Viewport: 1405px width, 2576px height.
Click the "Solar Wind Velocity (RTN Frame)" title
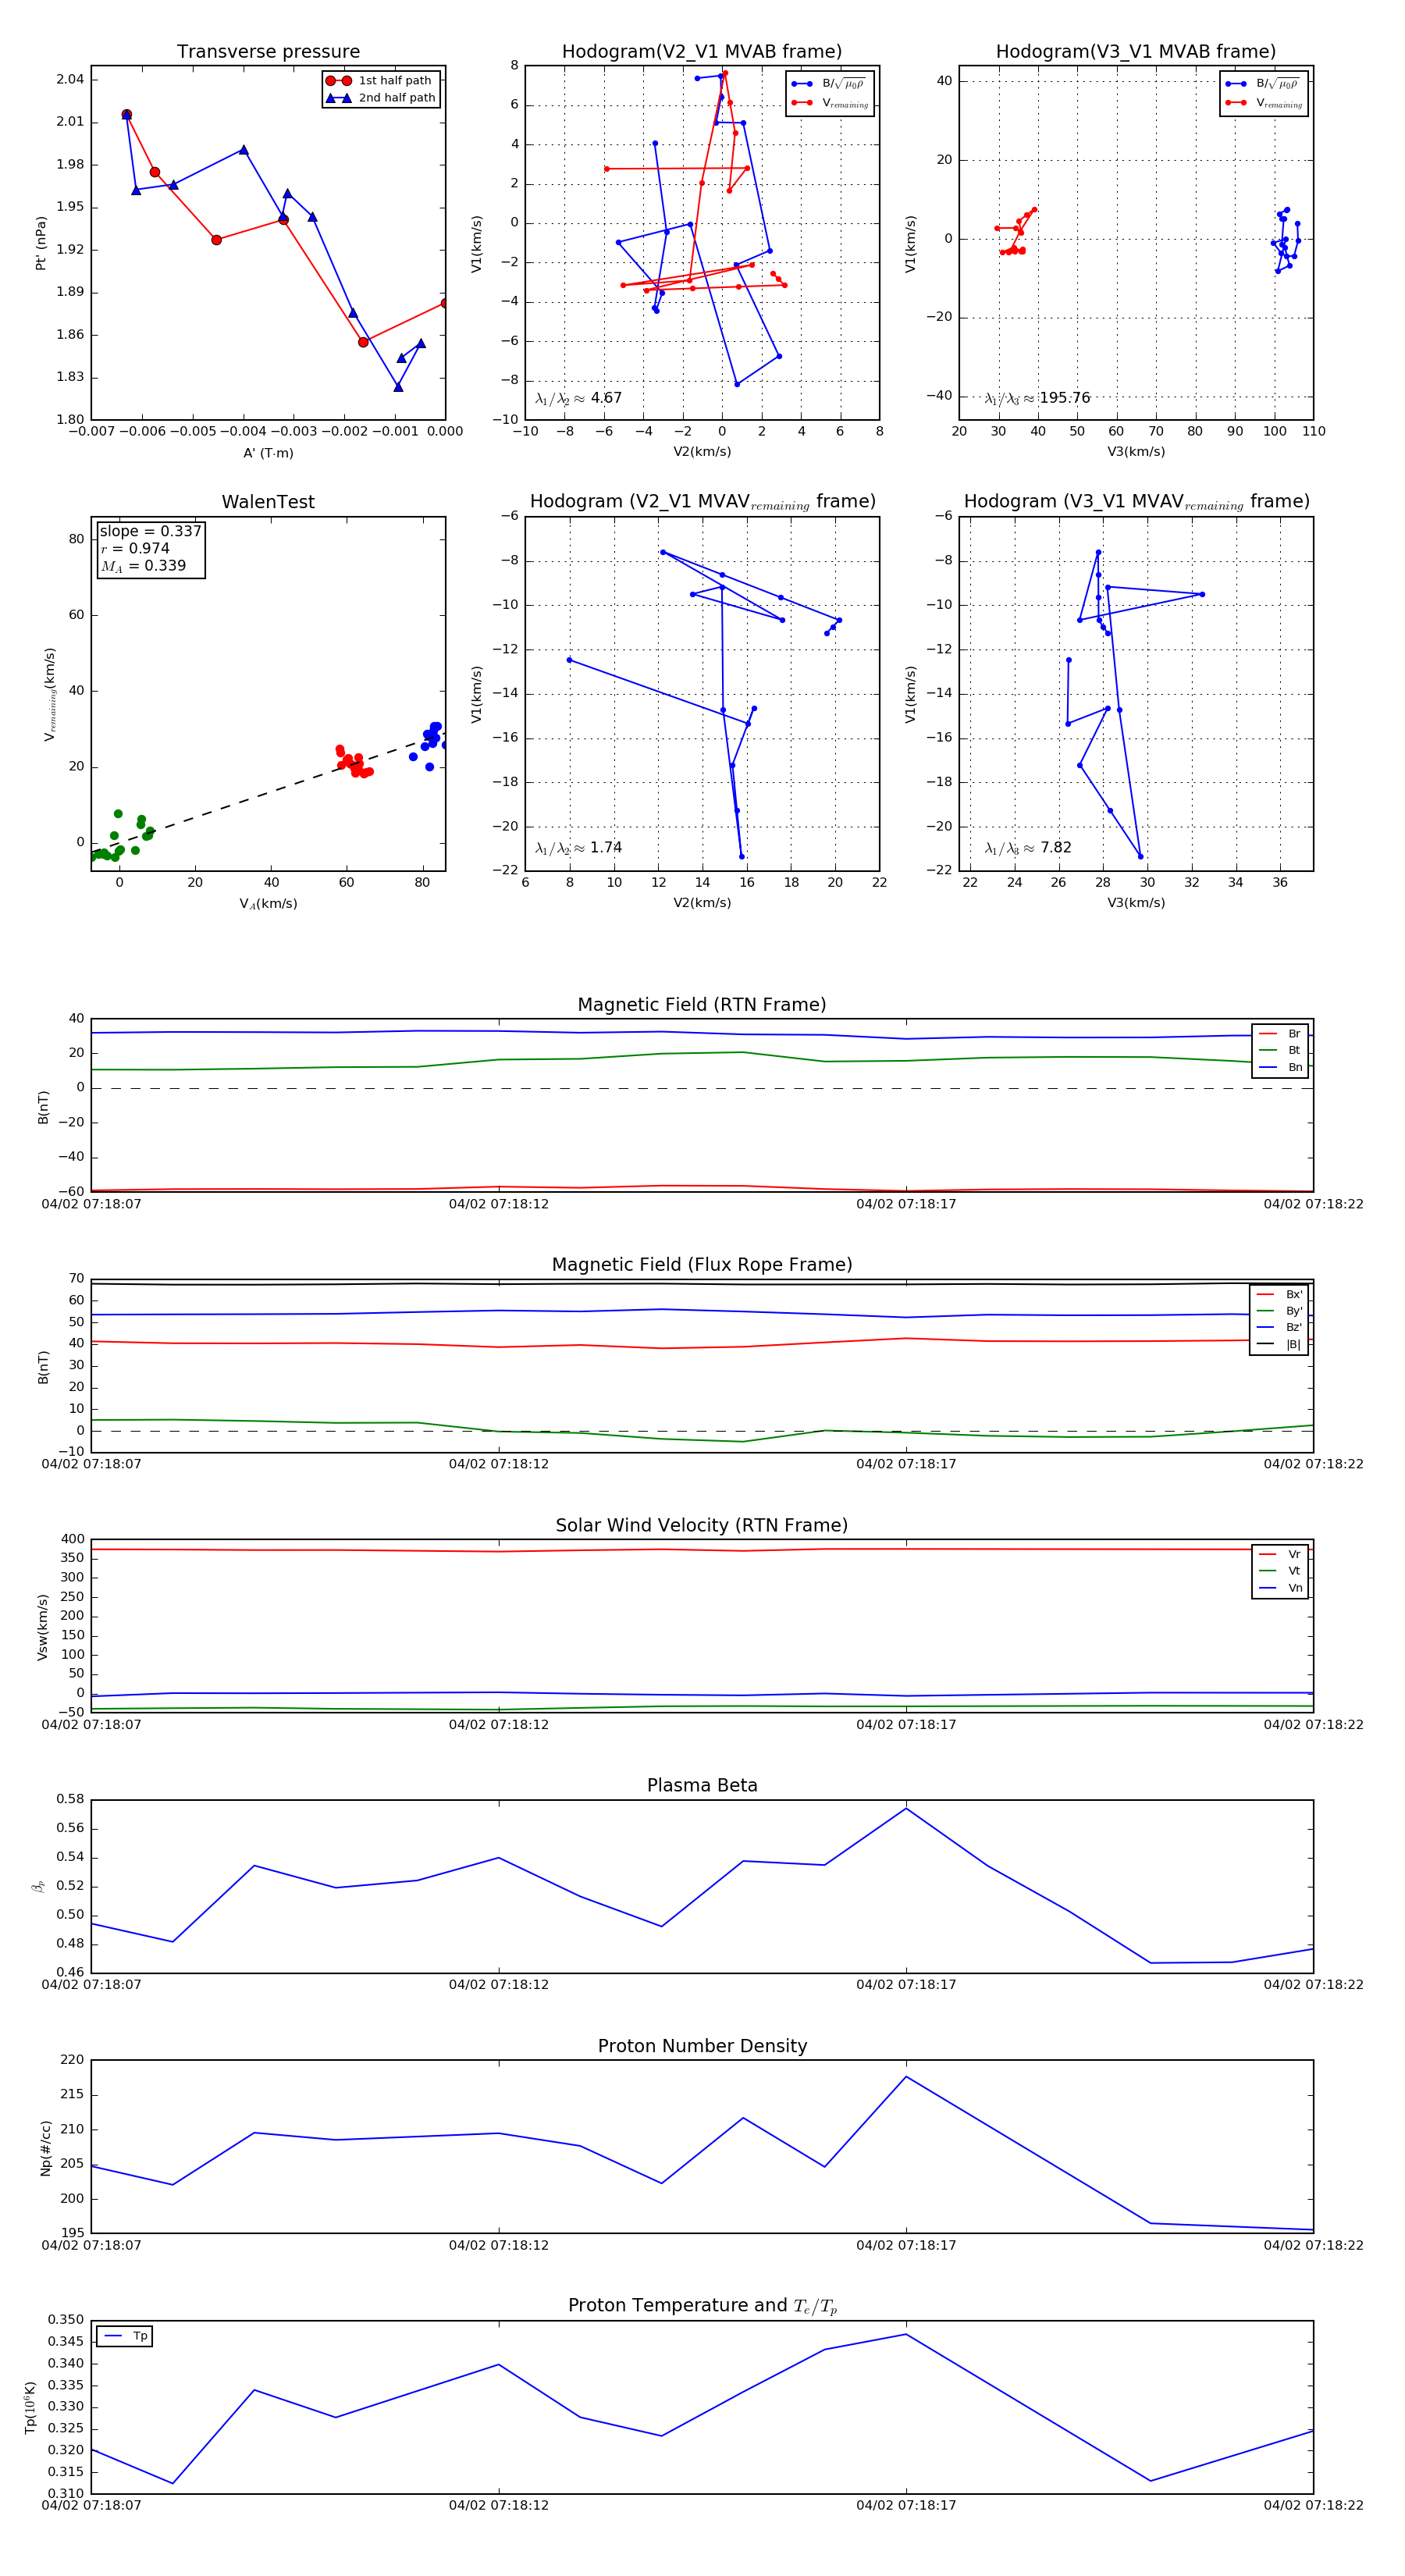click(x=702, y=1526)
